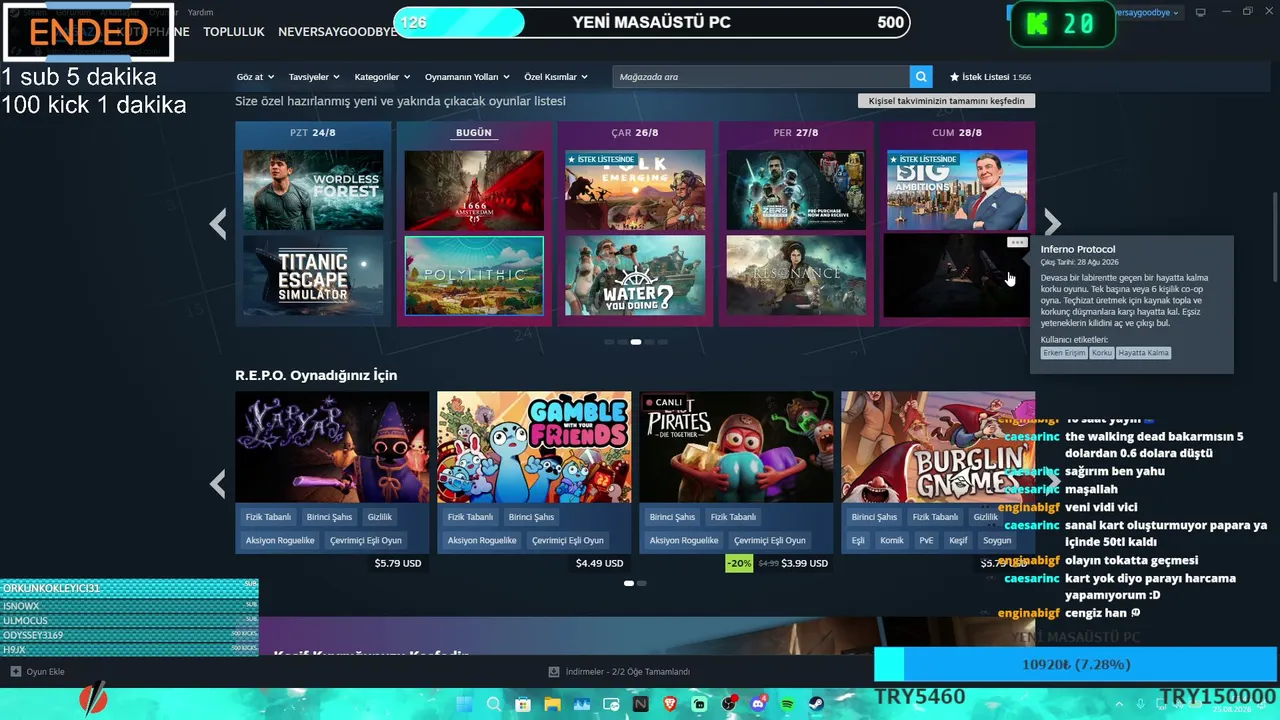Open the Burglin' Gnomes game thumbnail

[x=938, y=447]
